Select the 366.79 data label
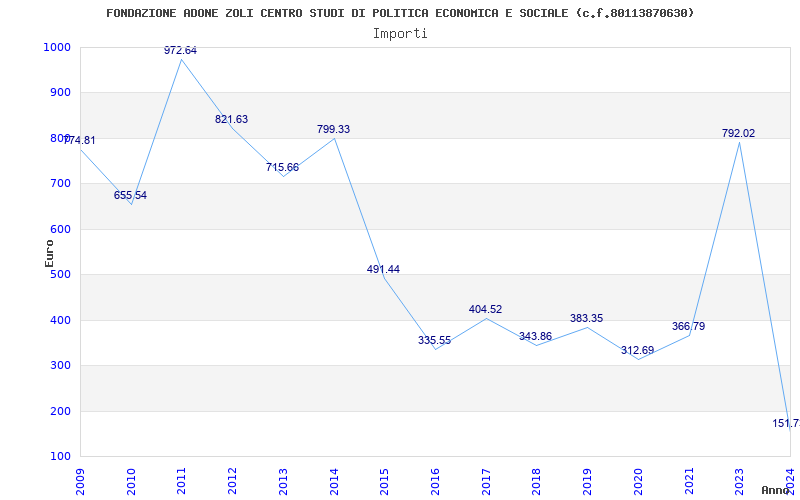Screen dimensions: 800x500 pyautogui.click(x=689, y=326)
